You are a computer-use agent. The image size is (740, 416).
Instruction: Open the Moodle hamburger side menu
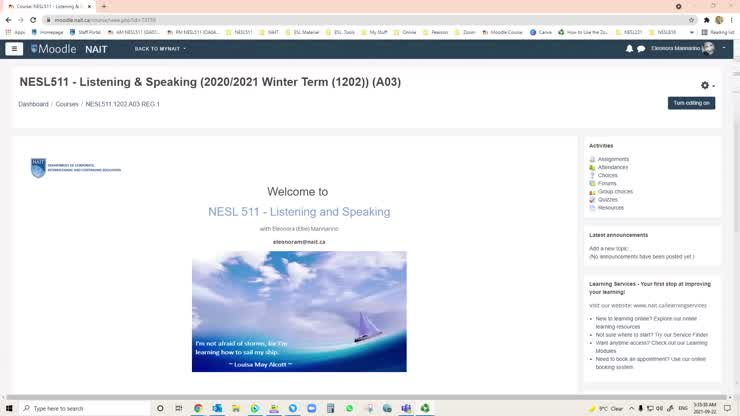14,49
